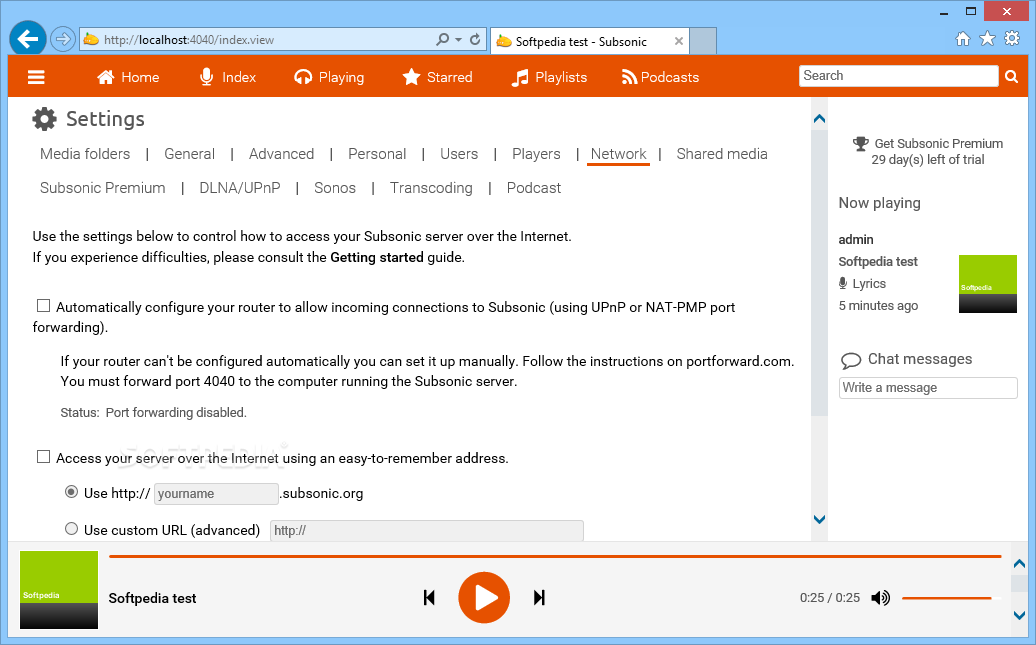Open the Get Subsonic Premium link
The image size is (1036, 645).
[x=938, y=143]
